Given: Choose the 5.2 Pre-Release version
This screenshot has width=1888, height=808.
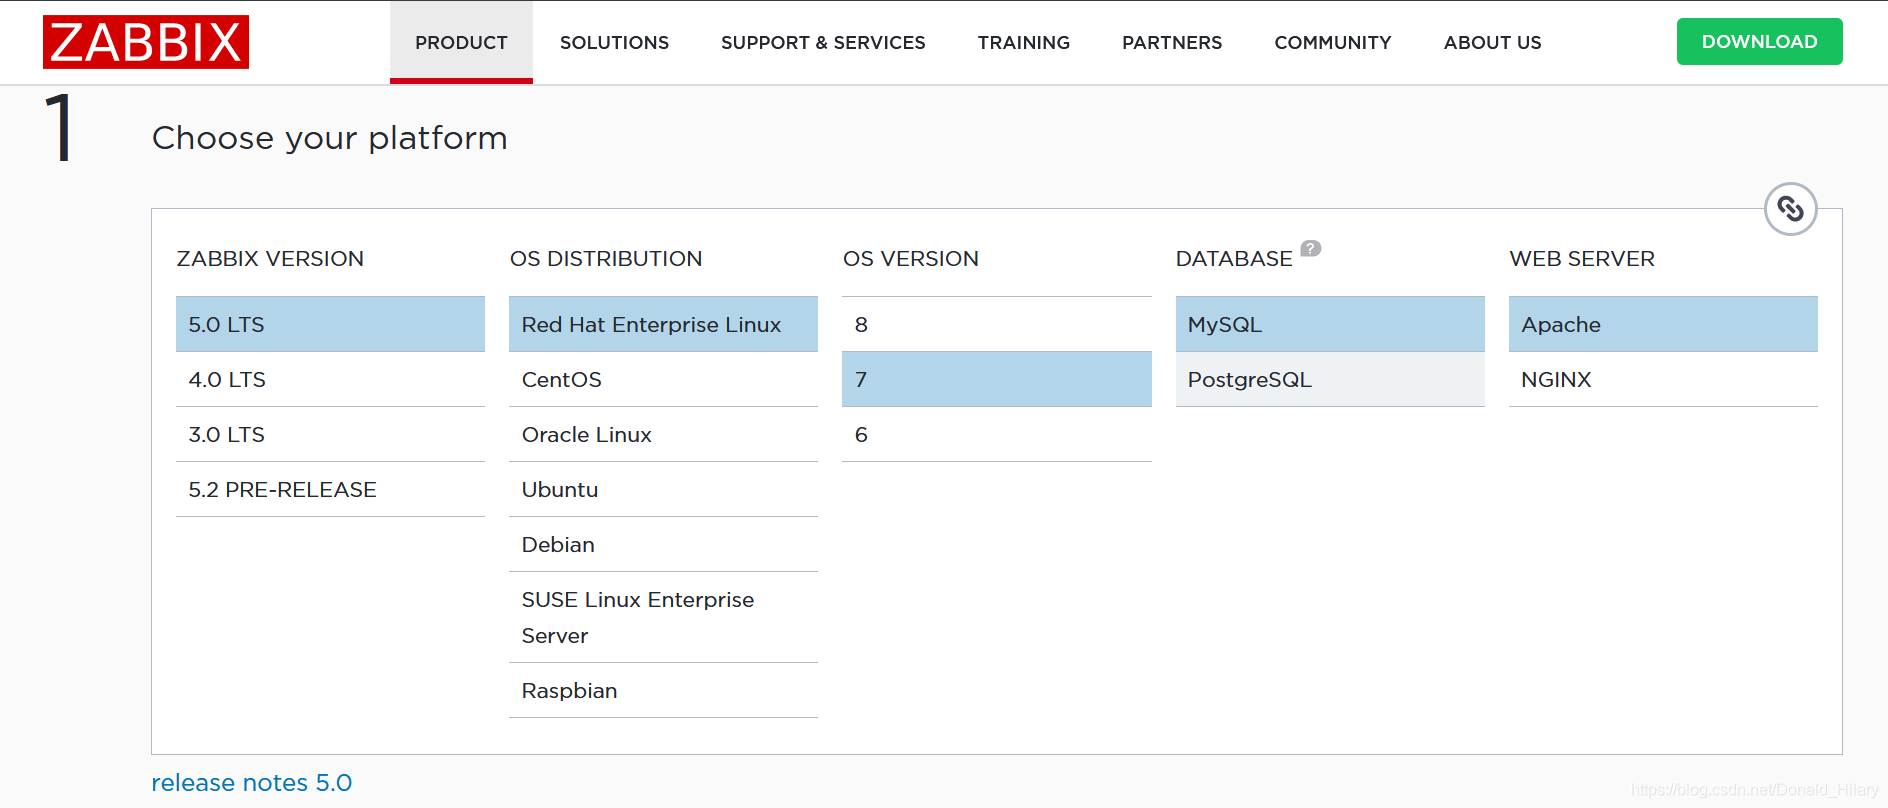Looking at the screenshot, I should point(330,489).
